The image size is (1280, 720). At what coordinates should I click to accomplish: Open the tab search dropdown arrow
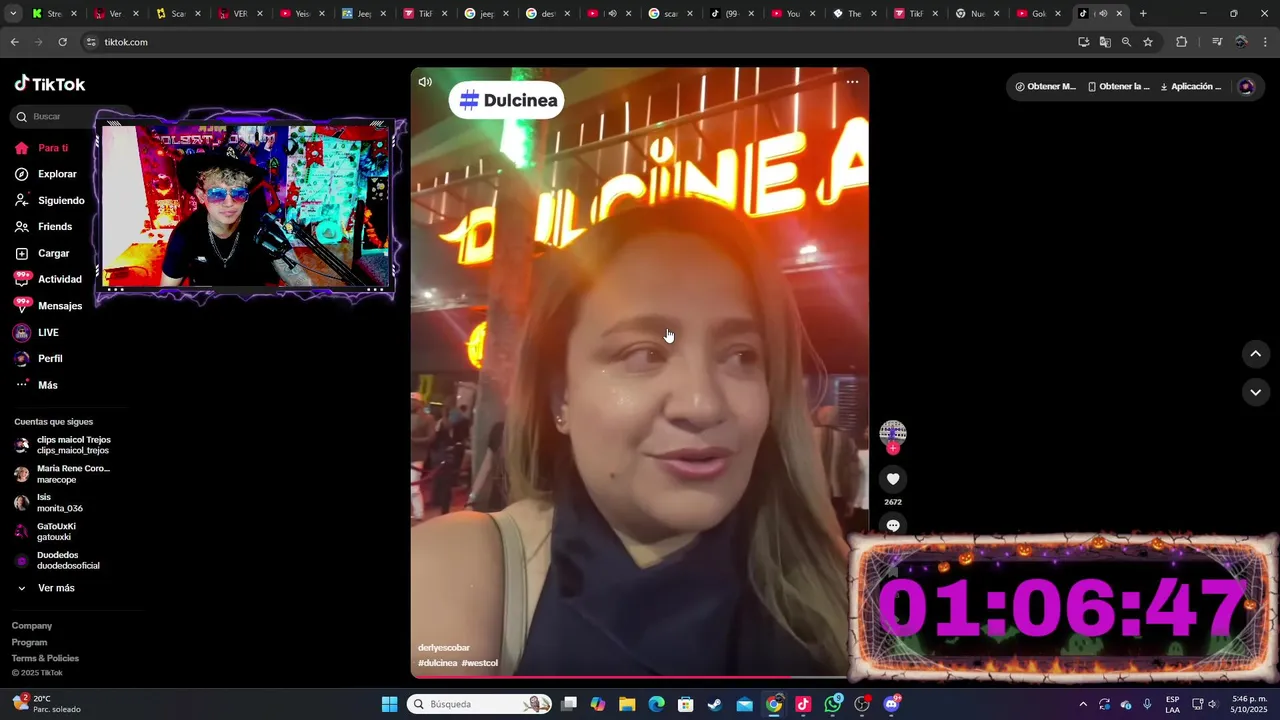[x=13, y=14]
